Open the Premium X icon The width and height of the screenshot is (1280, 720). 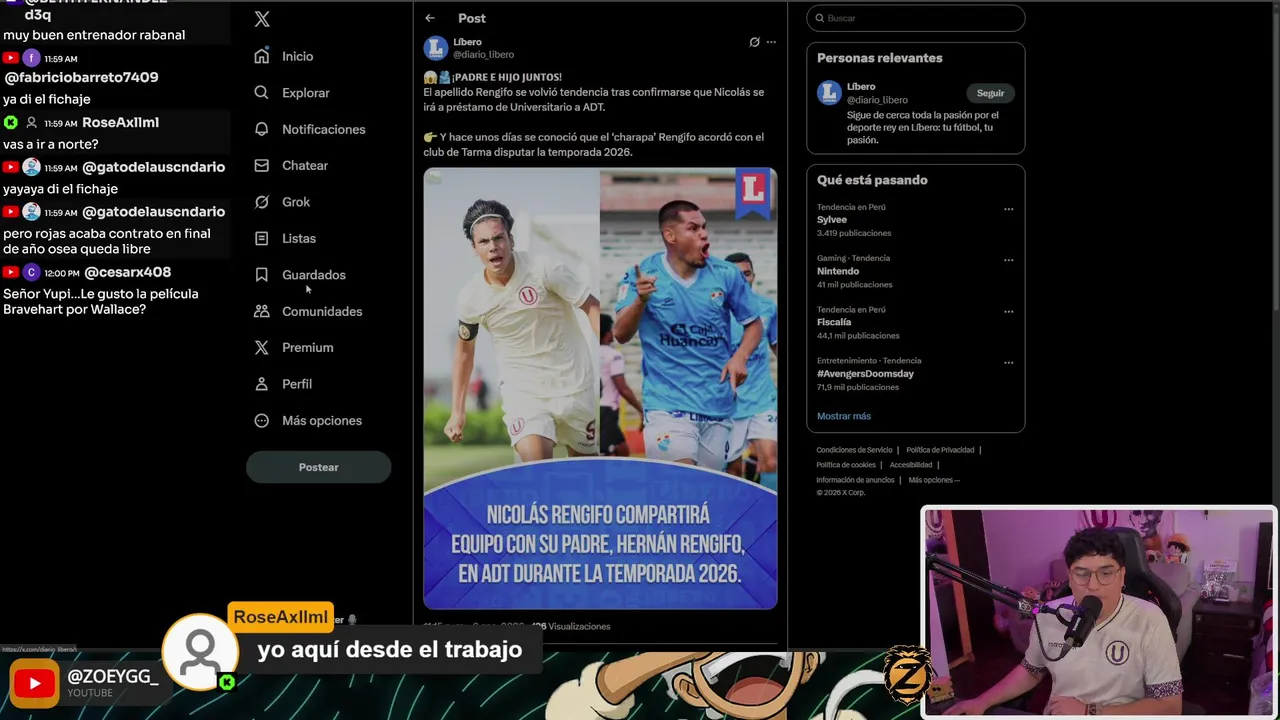point(262,347)
